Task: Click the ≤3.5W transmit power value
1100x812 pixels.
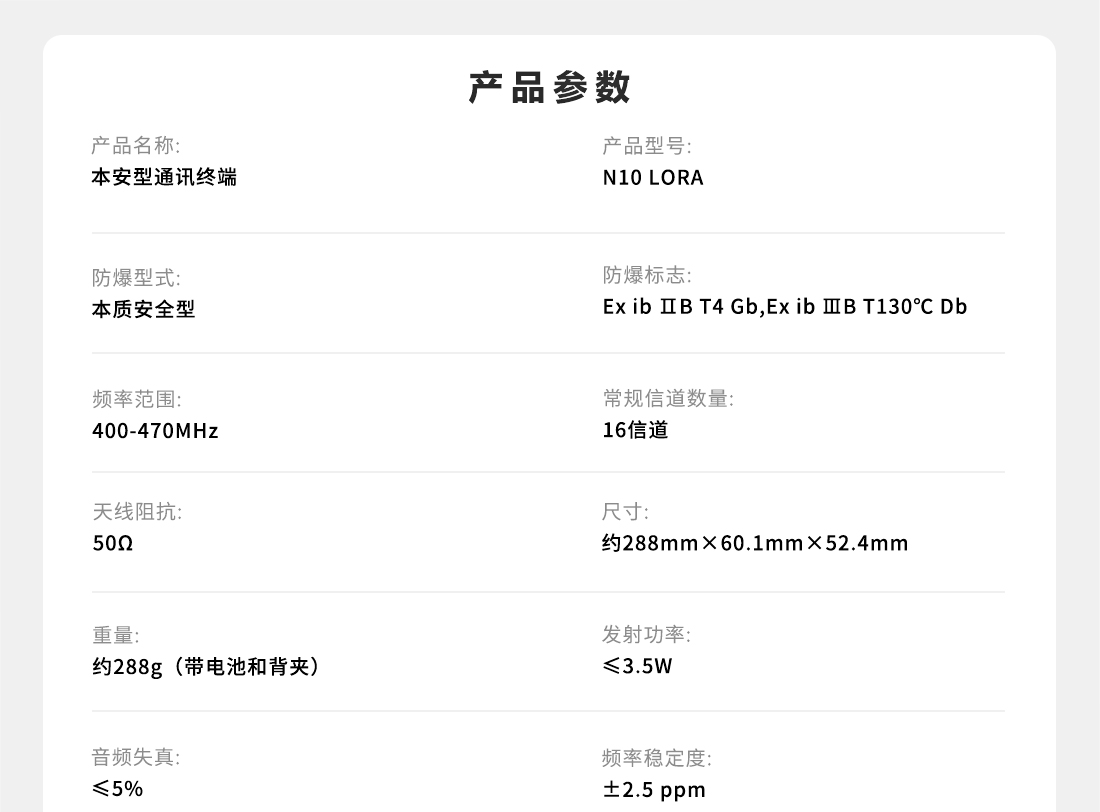Action: (637, 666)
